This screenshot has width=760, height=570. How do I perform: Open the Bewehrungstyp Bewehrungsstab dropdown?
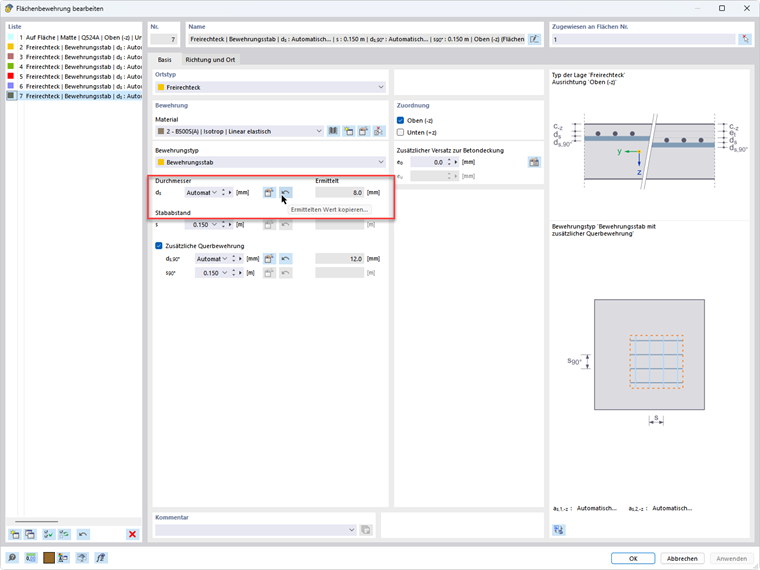270,162
